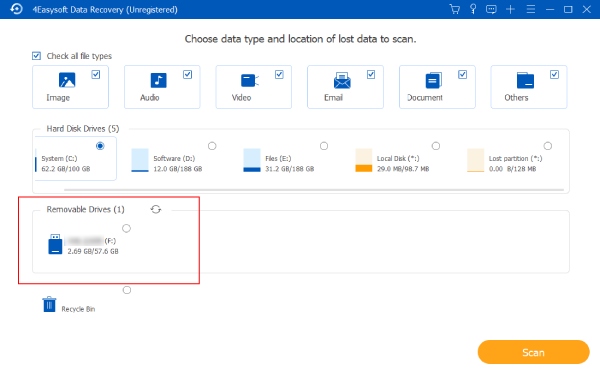Click the Email envelope icon
This screenshot has height=377, width=600.
pyautogui.click(x=342, y=80)
